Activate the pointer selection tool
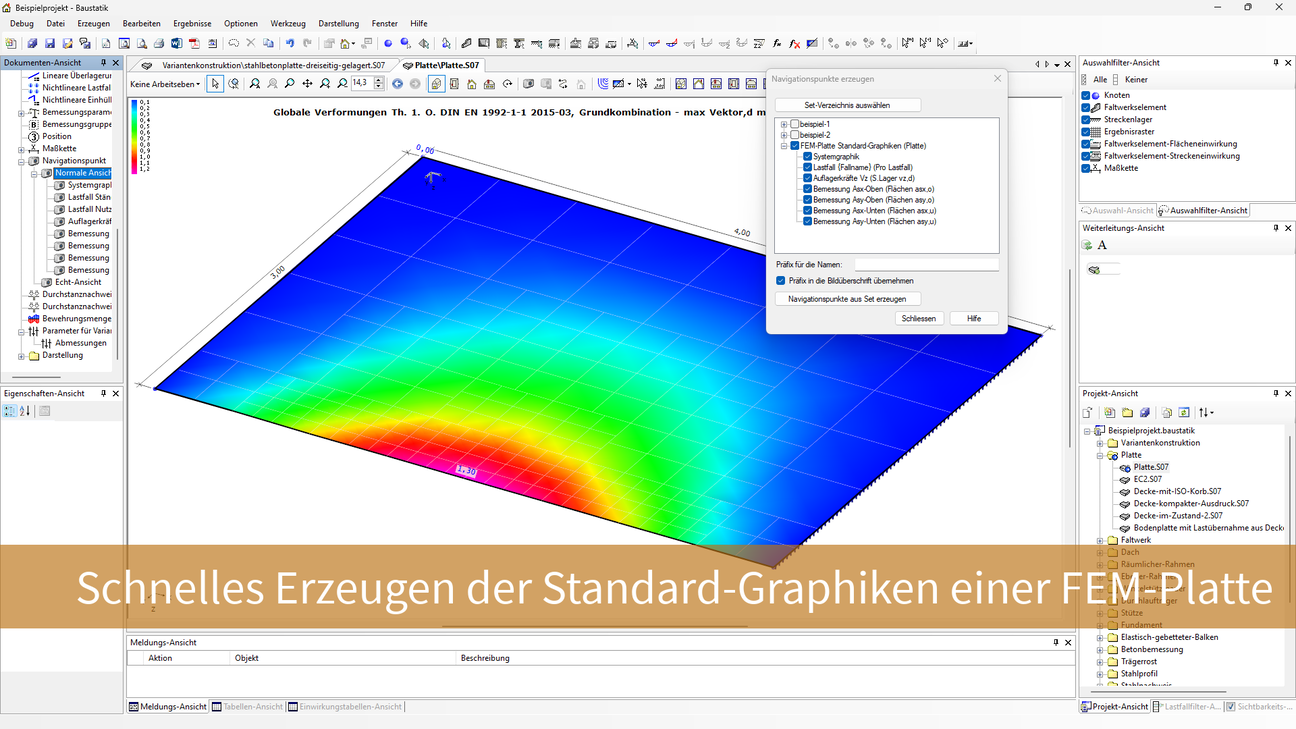The height and width of the screenshot is (729, 1296). click(x=215, y=84)
